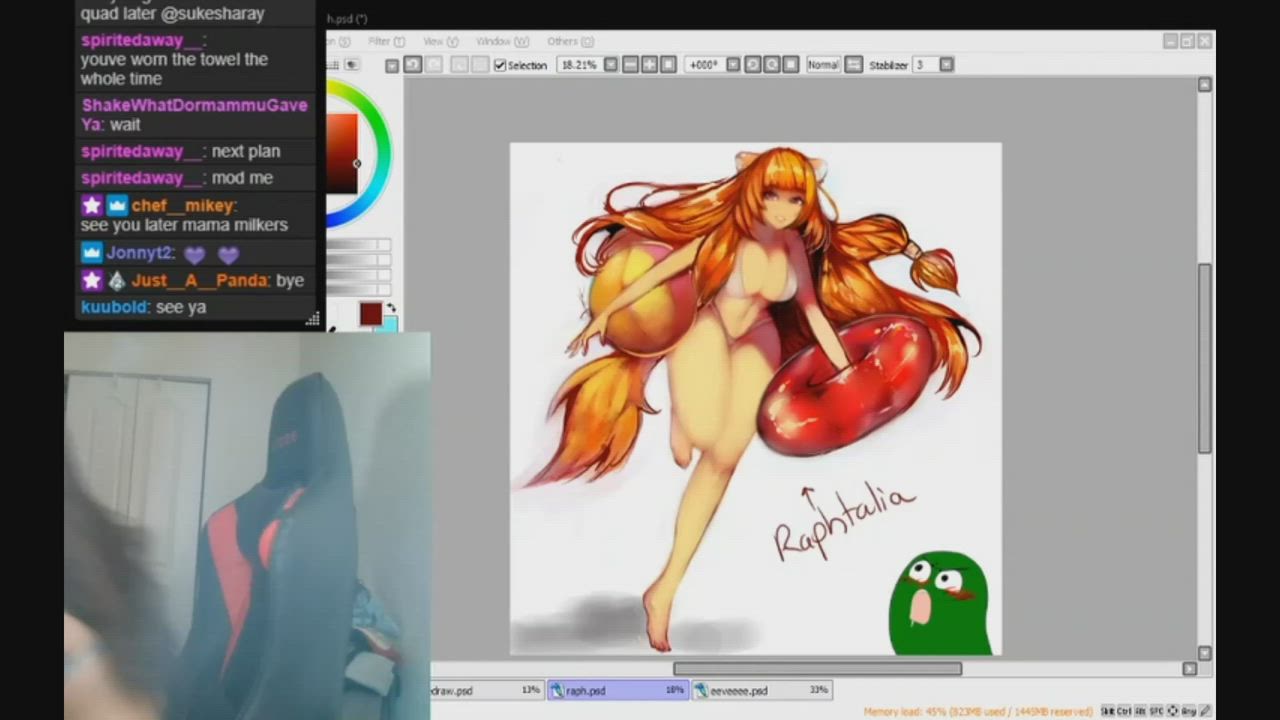The height and width of the screenshot is (720, 1280).
Task: Click the chef__mikey subscriber star badge in chat
Action: click(92, 205)
